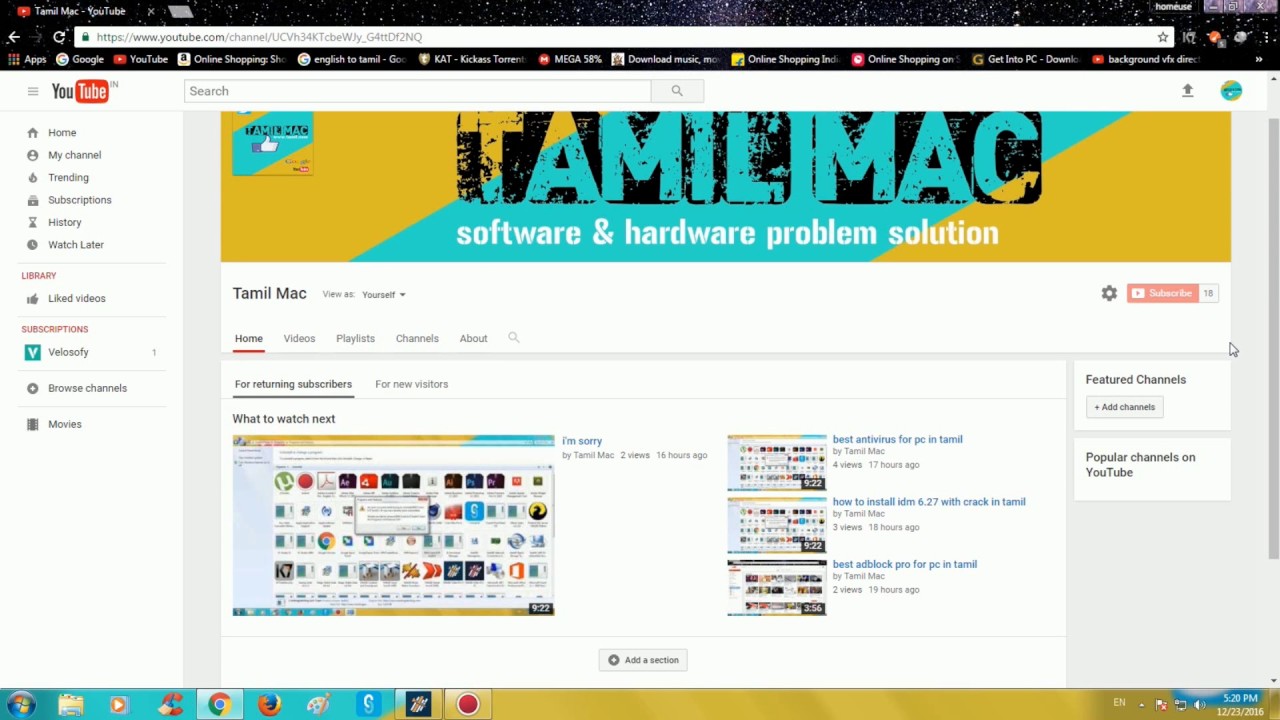Click the channel search magnifier icon
1280x720 pixels.
(514, 338)
